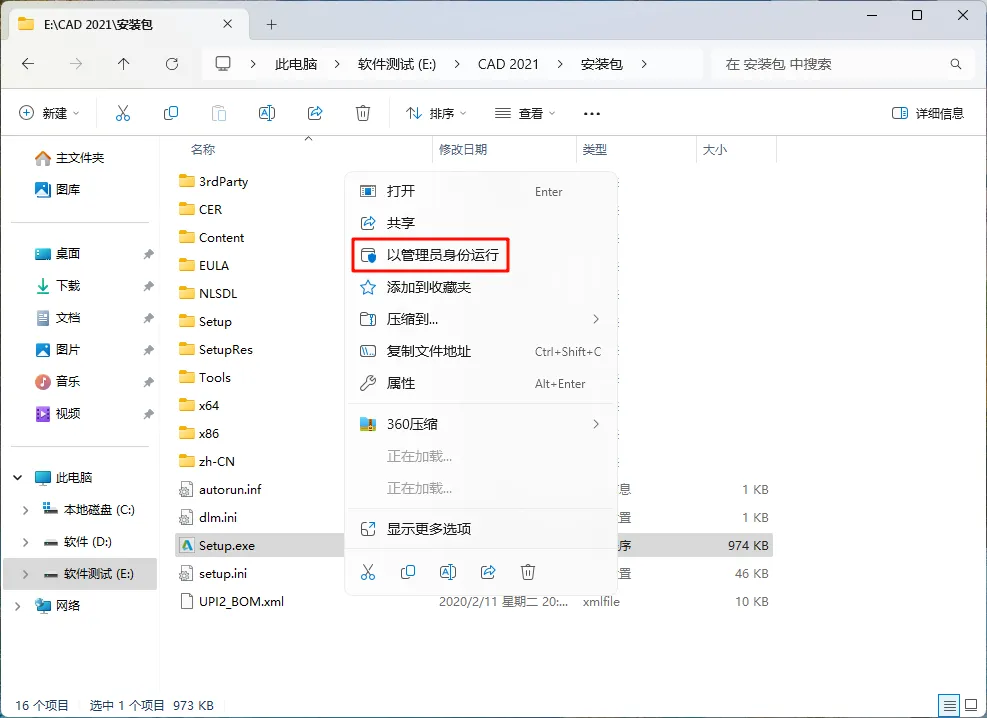This screenshot has width=987, height=718.
Task: Sort by the 修改日期 column header
Action: pyautogui.click(x=463, y=150)
